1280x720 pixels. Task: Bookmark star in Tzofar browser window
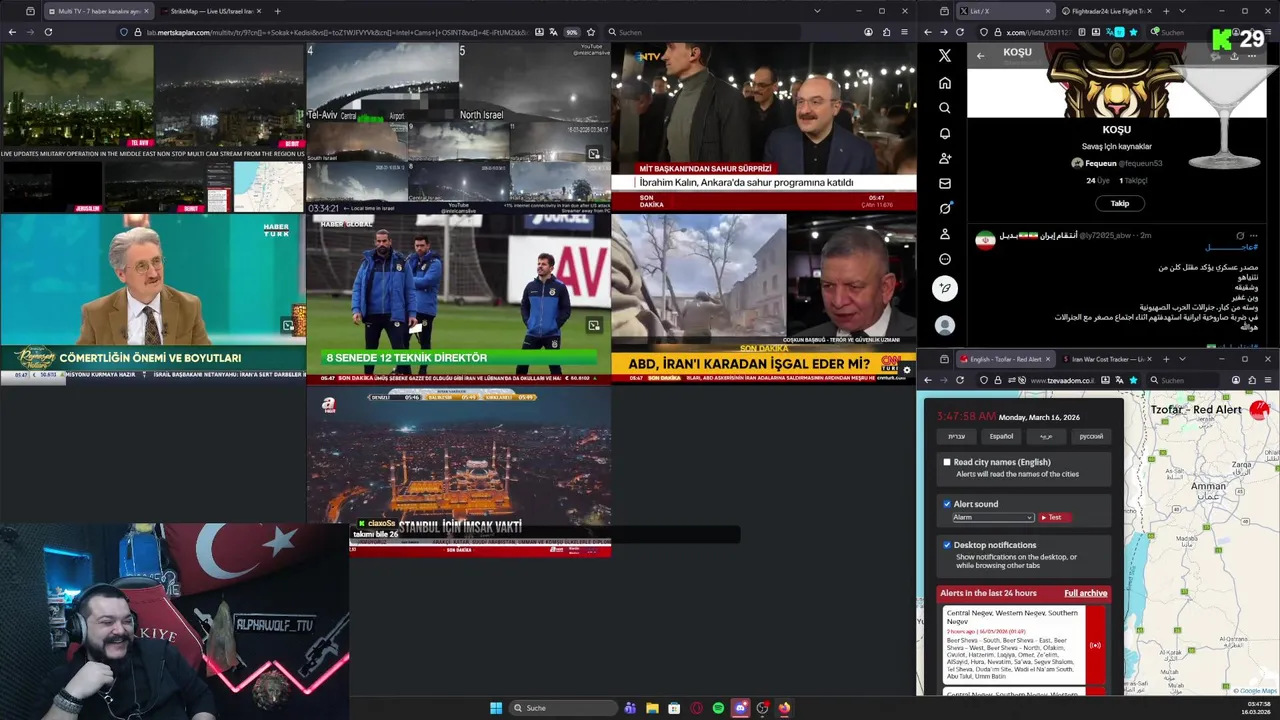1133,380
